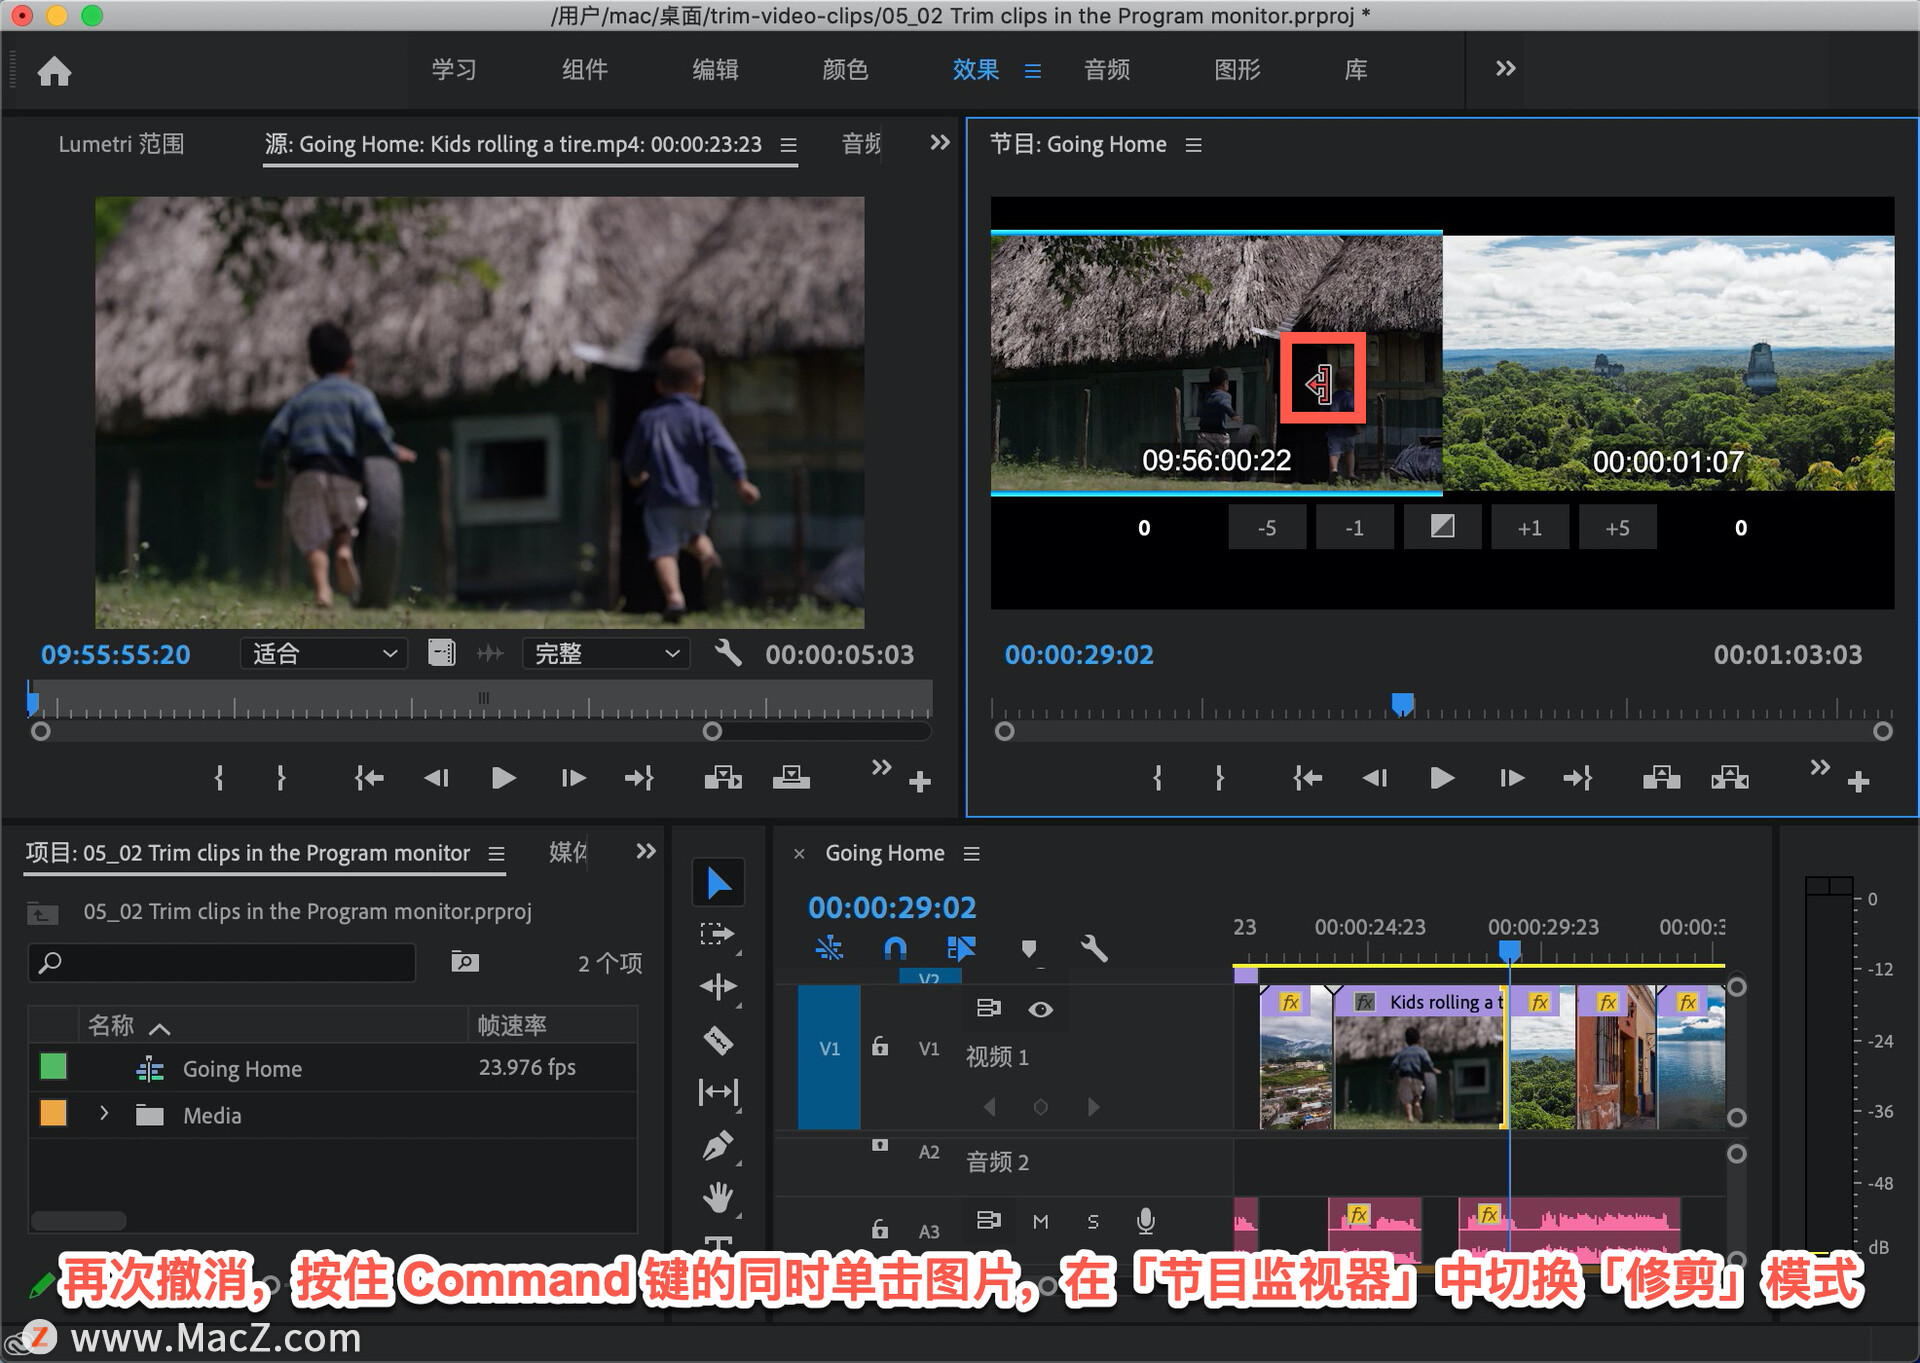Open the 完整 playback resolution dropdown
Viewport: 1920px width, 1363px height.
(x=606, y=654)
